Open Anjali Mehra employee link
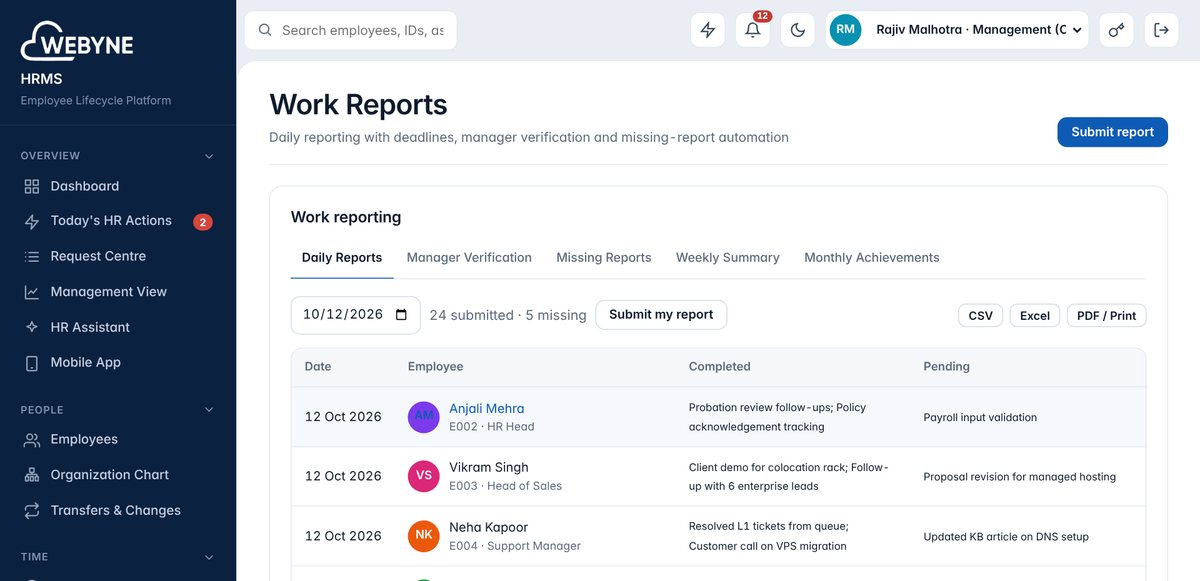Screen dimensions: 1200x581 pos(487,409)
